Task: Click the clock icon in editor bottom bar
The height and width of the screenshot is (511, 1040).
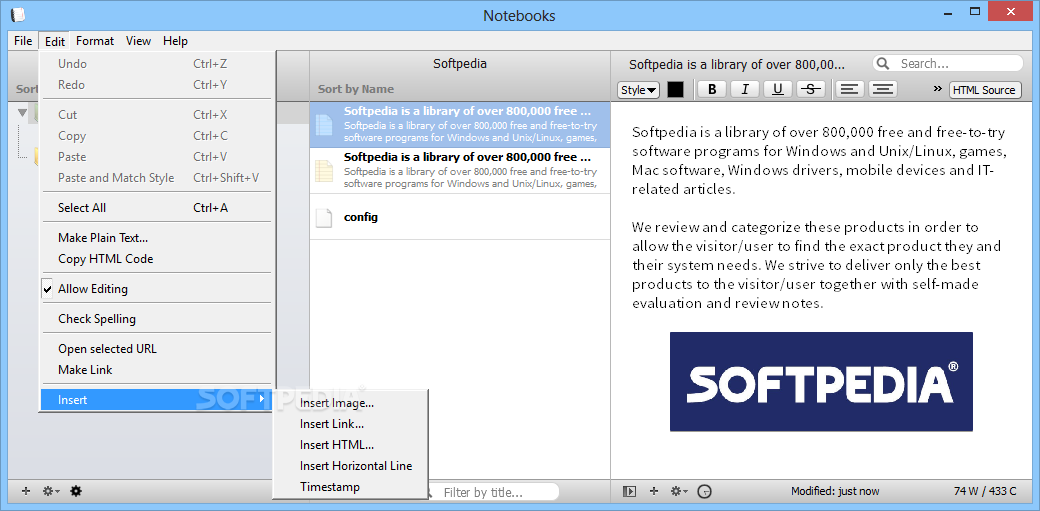Action: tap(705, 492)
